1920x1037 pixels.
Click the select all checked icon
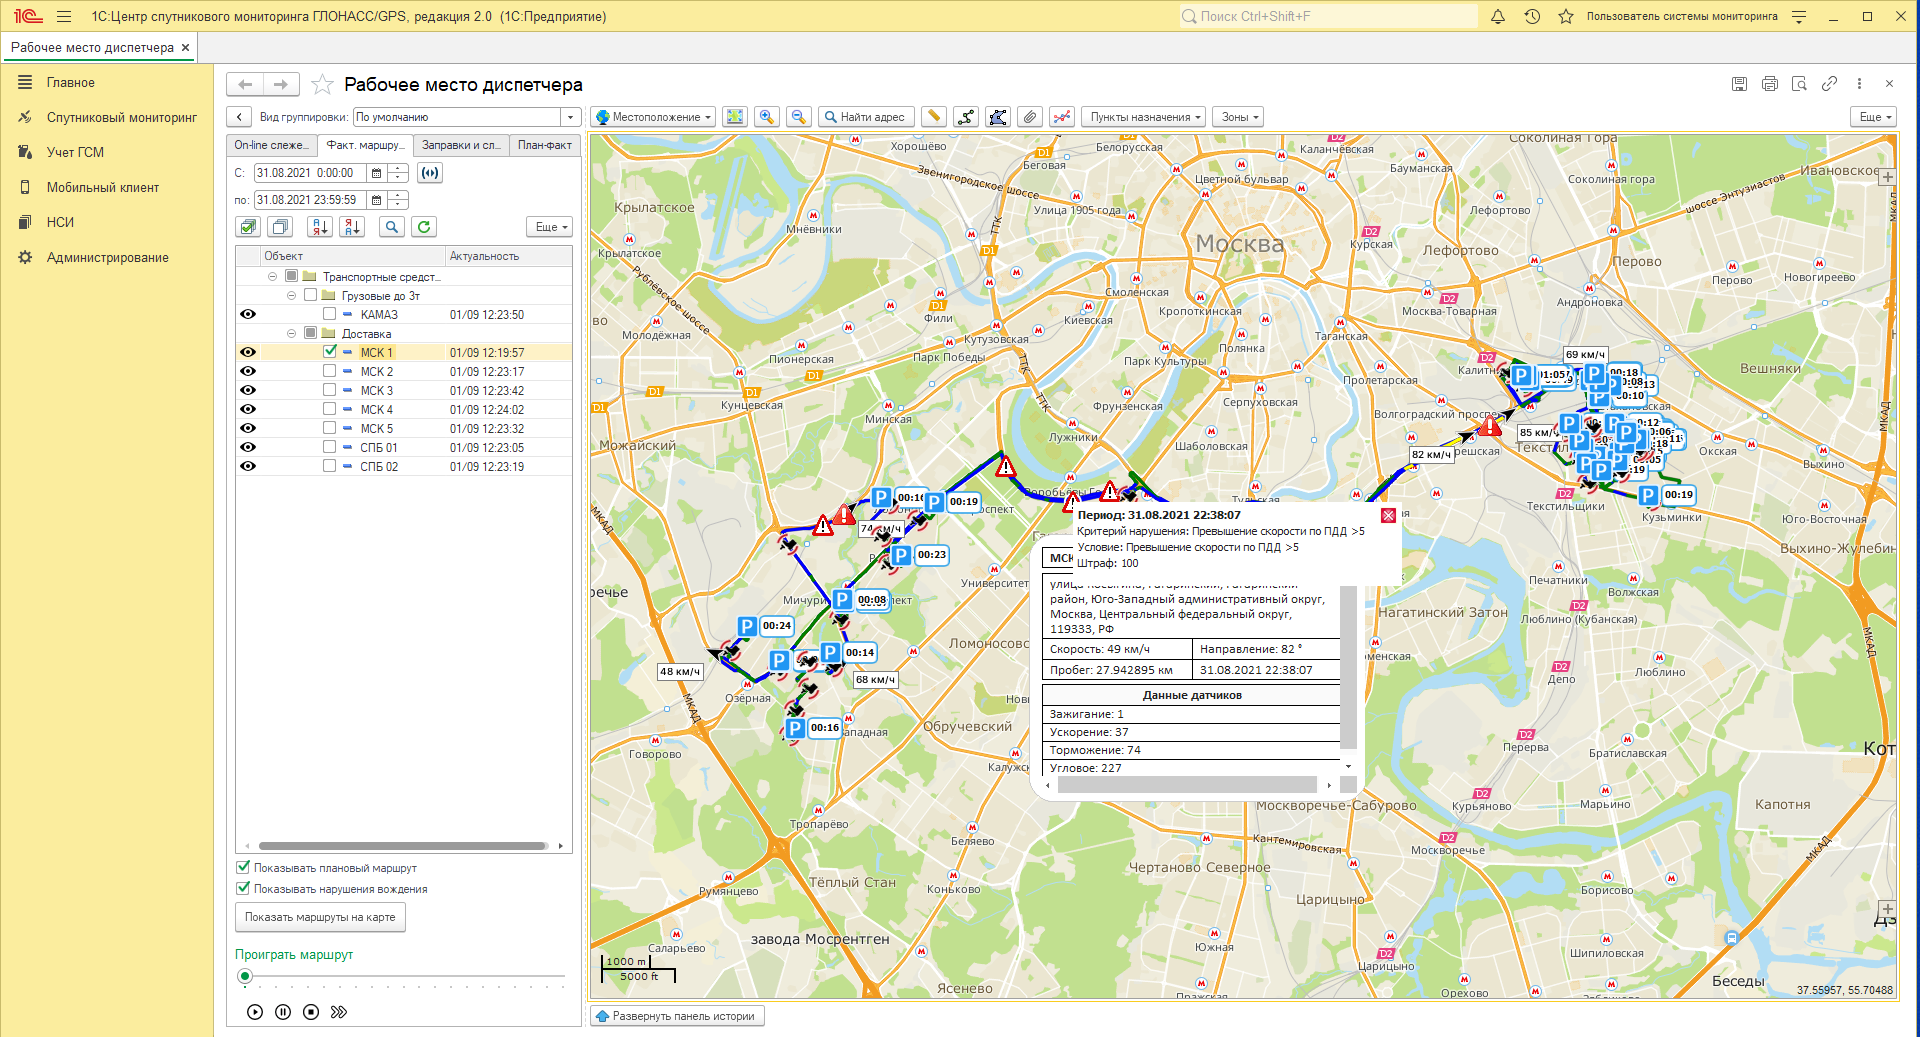coord(248,227)
